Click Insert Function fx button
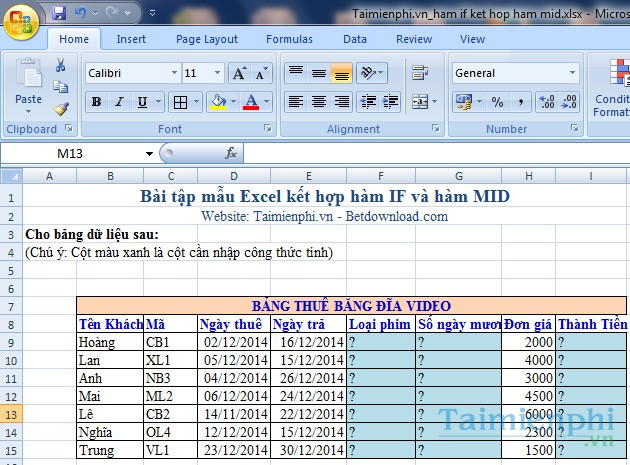The width and height of the screenshot is (630, 465). [x=230, y=153]
